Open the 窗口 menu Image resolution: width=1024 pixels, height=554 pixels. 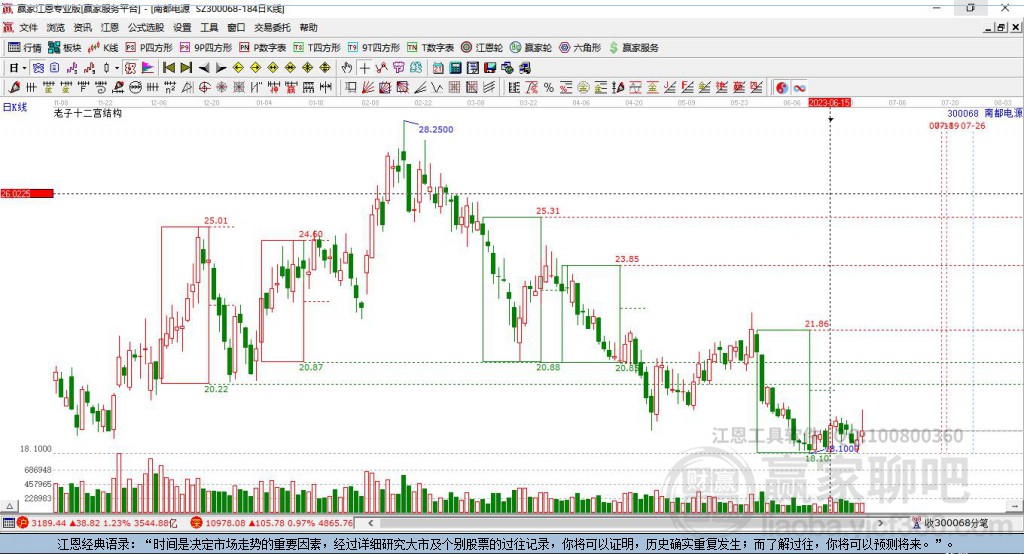point(236,27)
